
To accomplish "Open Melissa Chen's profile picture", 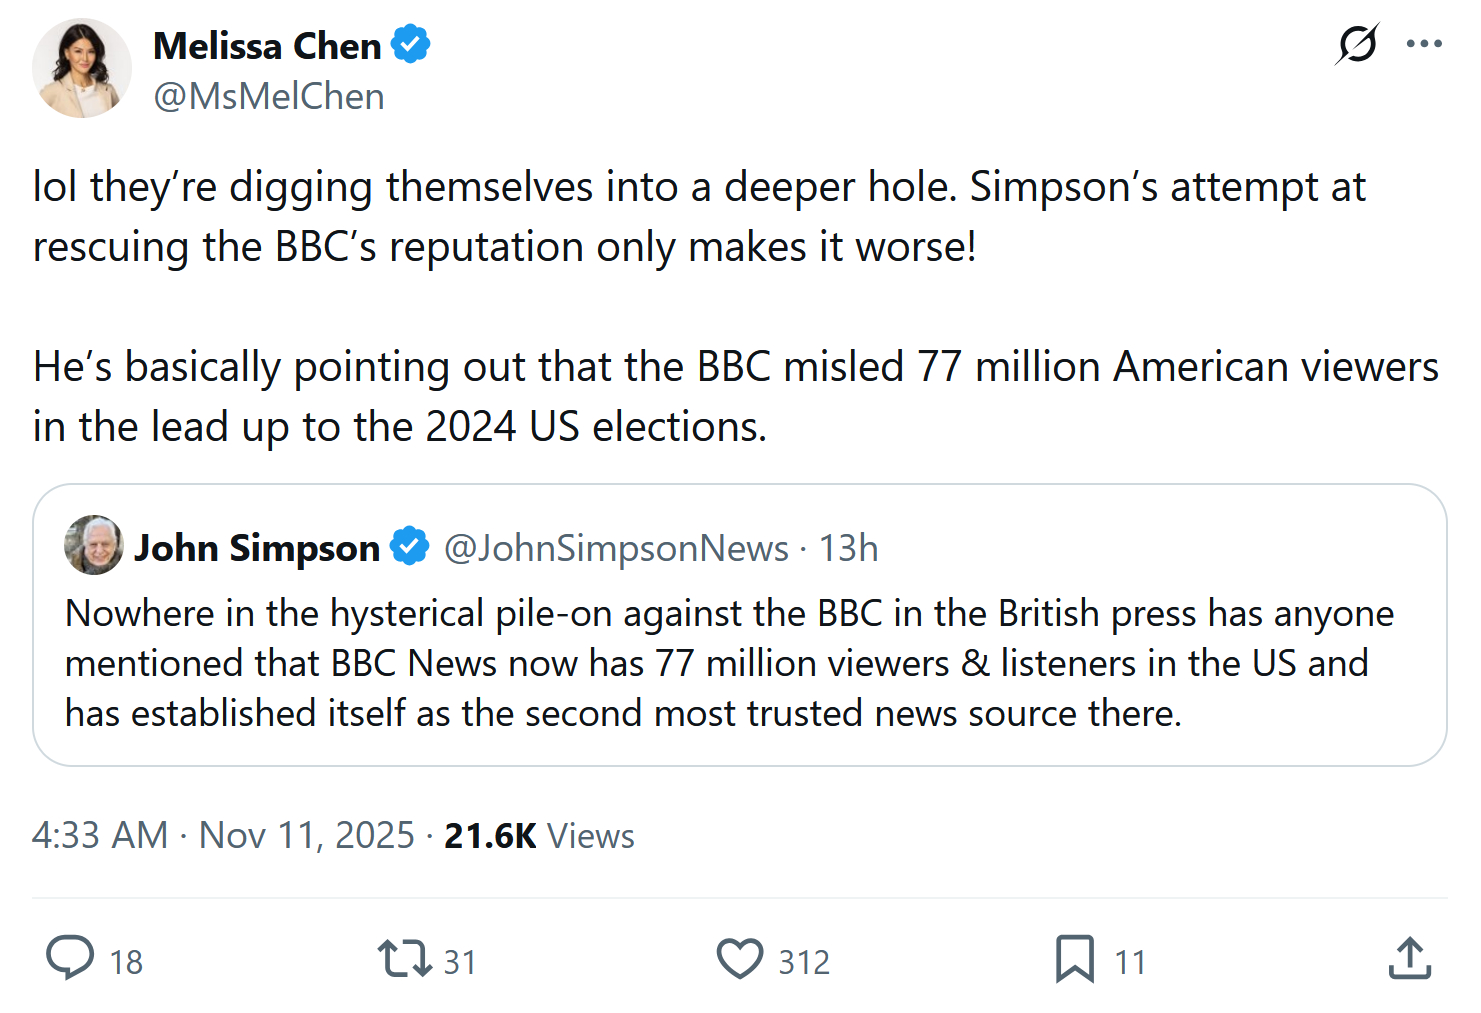I will pyautogui.click(x=82, y=68).
